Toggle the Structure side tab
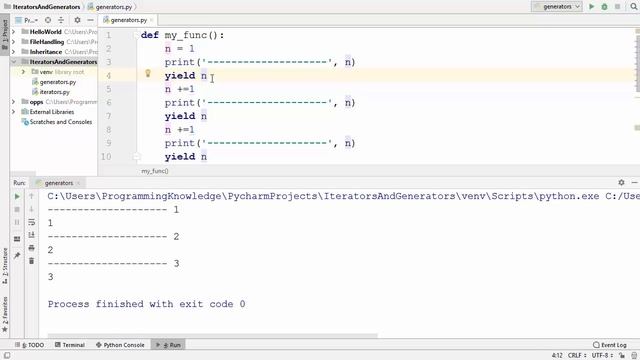Screen dimensions: 640x360 pos(5,266)
